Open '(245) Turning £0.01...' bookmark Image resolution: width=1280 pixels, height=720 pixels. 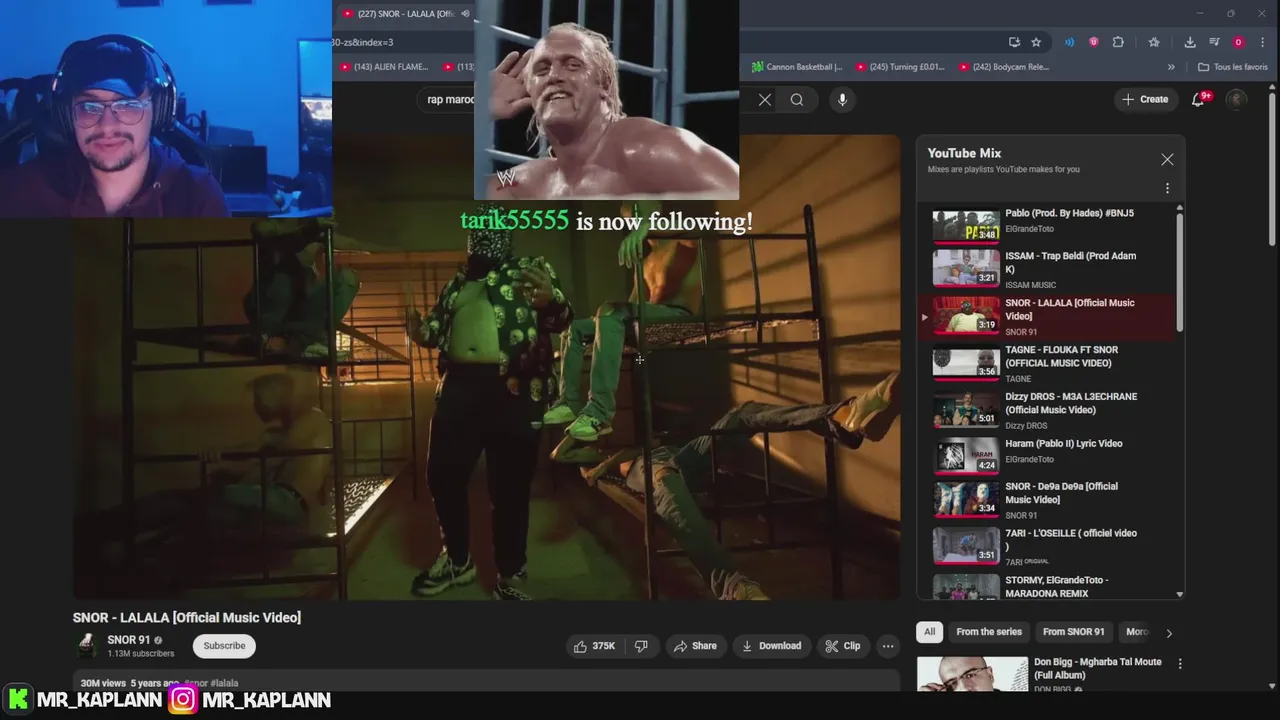[900, 67]
